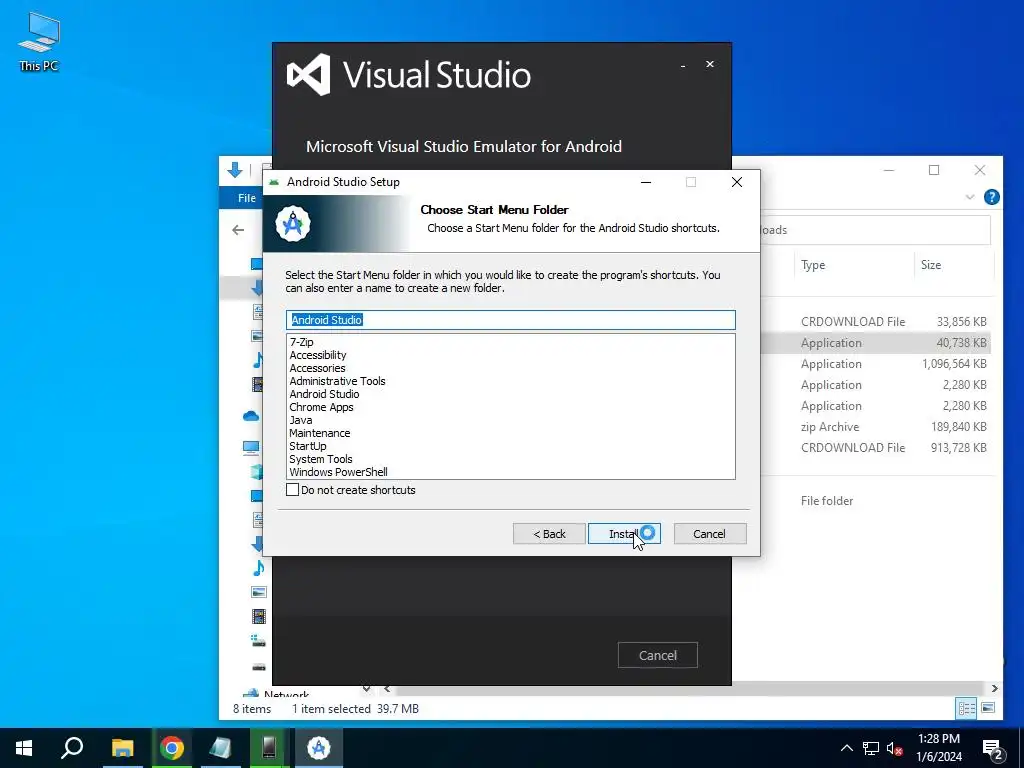Select Java in the folder list
Image resolution: width=1024 pixels, height=768 pixels.
301,421
